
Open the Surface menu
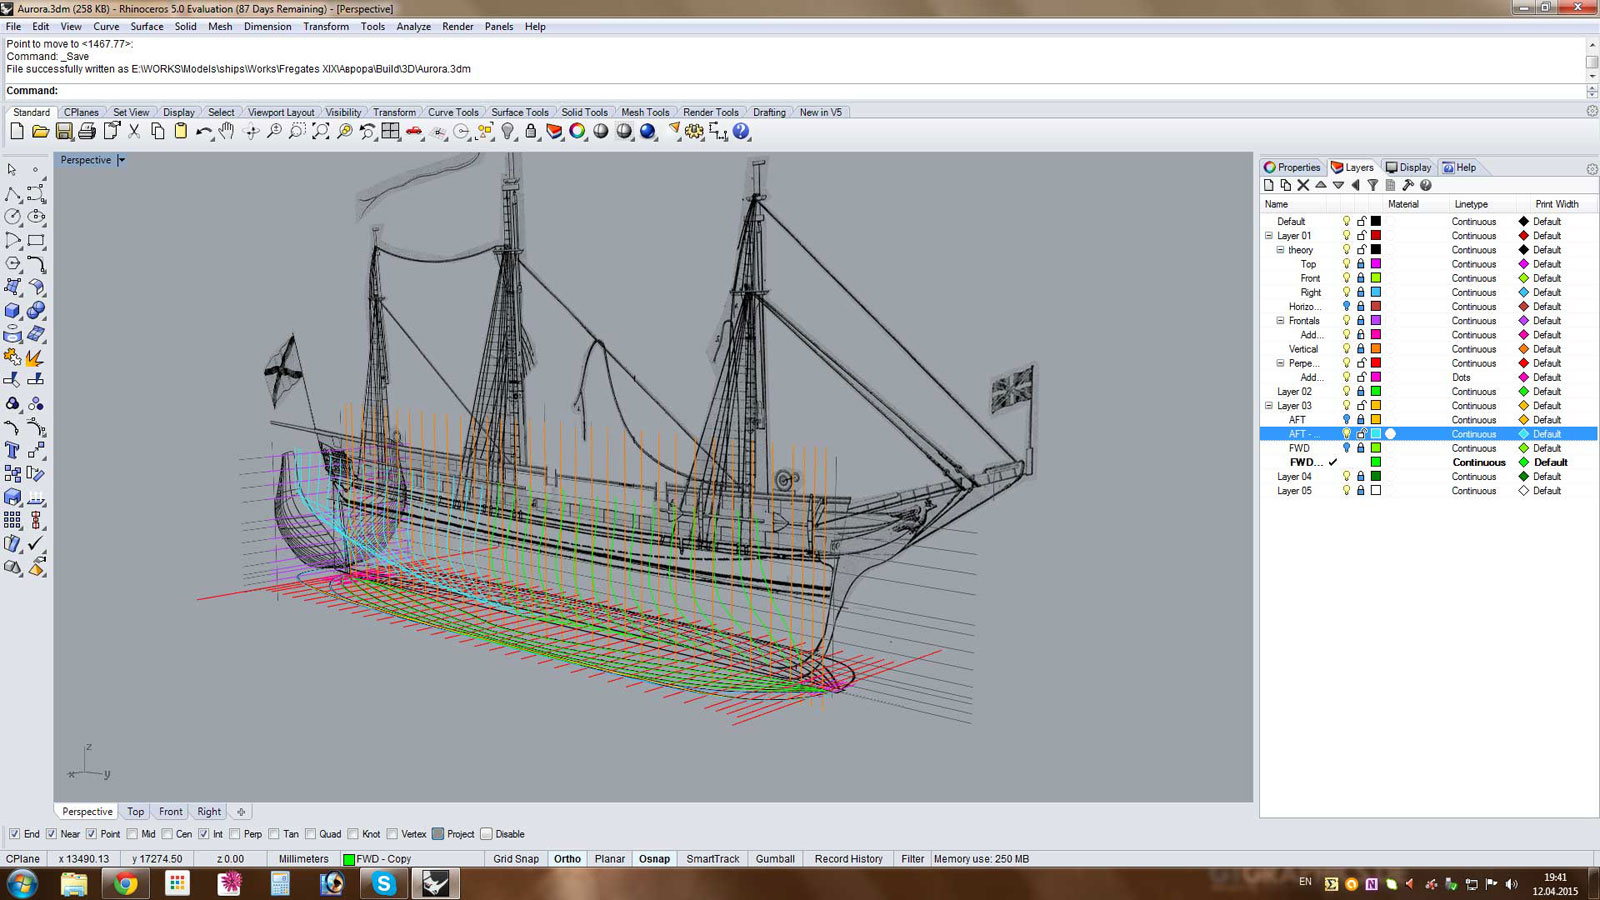point(146,27)
